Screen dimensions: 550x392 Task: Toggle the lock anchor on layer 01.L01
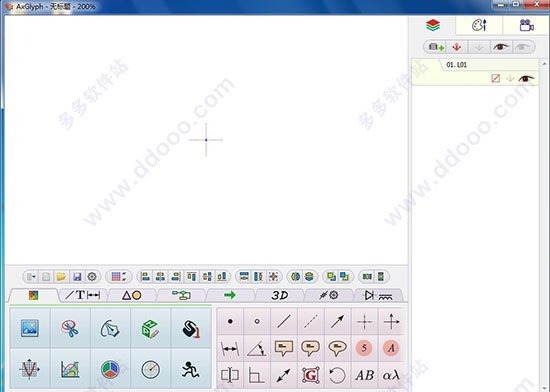tap(510, 79)
